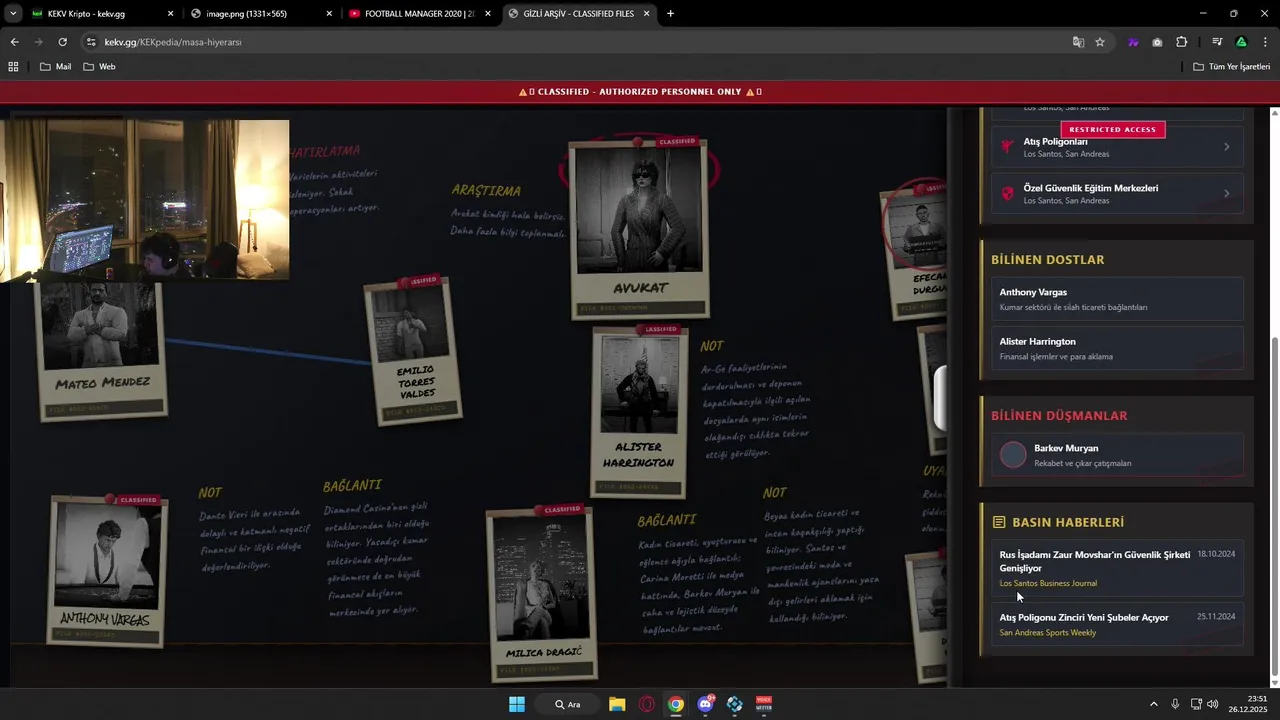Expand Özel Güvenlik Eğitim Merkezleri chevron
This screenshot has width=1280, height=720.
1227,194
